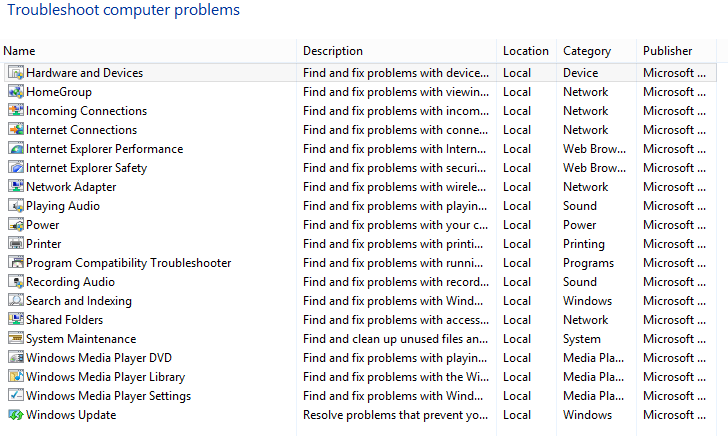Click 'Find and fix problems with wirele...' description
This screenshot has width=728, height=436.
[x=395, y=187]
